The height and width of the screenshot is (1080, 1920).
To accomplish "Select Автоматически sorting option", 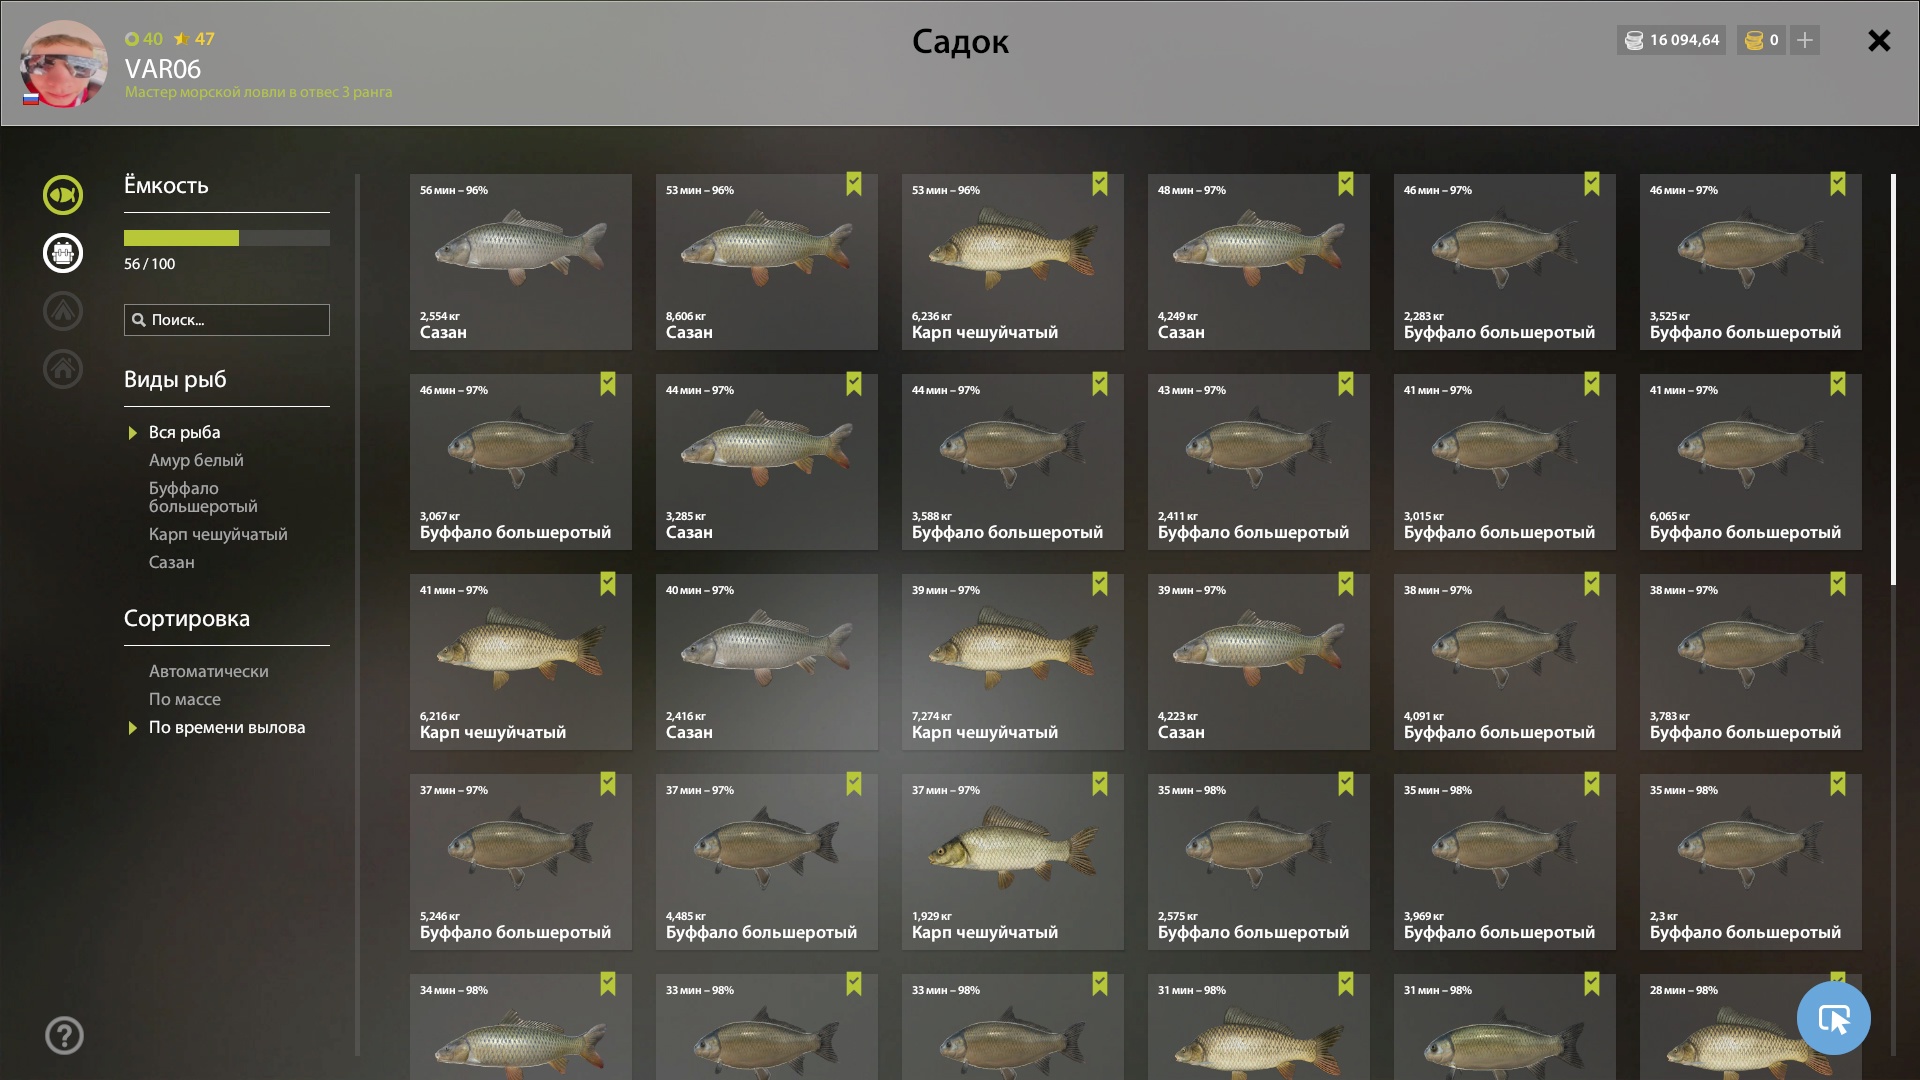I will tap(209, 671).
